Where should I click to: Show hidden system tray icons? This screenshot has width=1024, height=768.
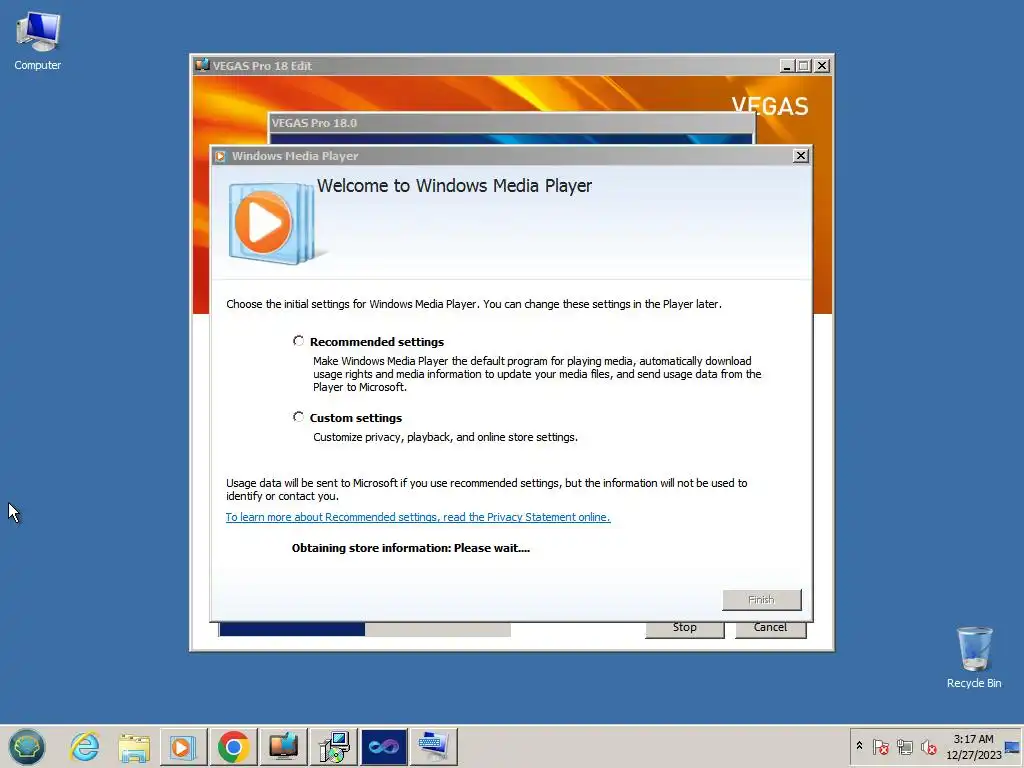[859, 746]
